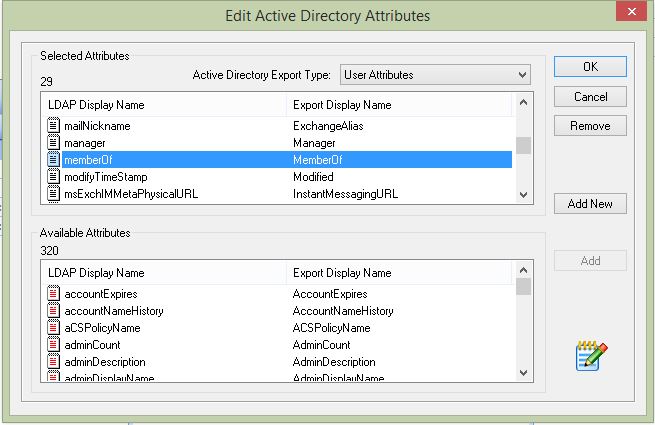Image resolution: width=655 pixels, height=425 pixels.
Task: Click the aCSPolicyName red attribute icon
Action: pos(53,328)
